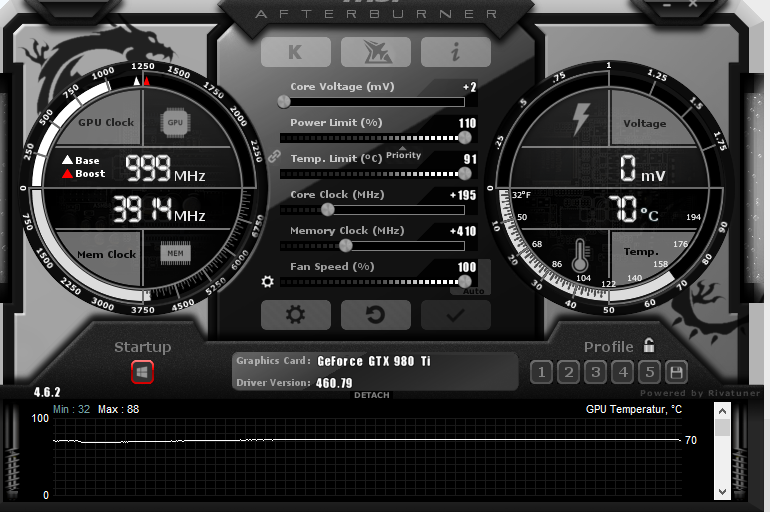The image size is (770, 512).
Task: Click the Profile label
Action: [x=608, y=347]
